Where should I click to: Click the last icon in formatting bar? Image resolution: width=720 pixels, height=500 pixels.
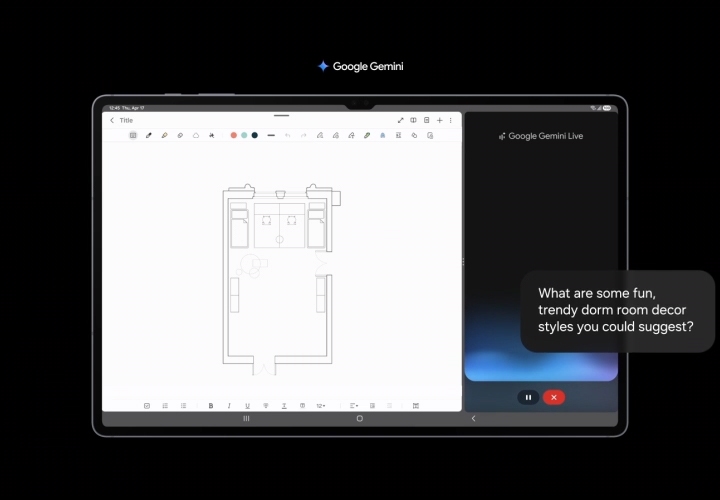click(x=416, y=406)
